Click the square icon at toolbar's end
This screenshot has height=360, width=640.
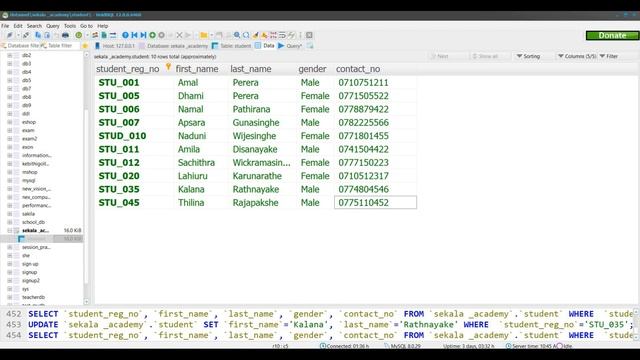[309, 36]
